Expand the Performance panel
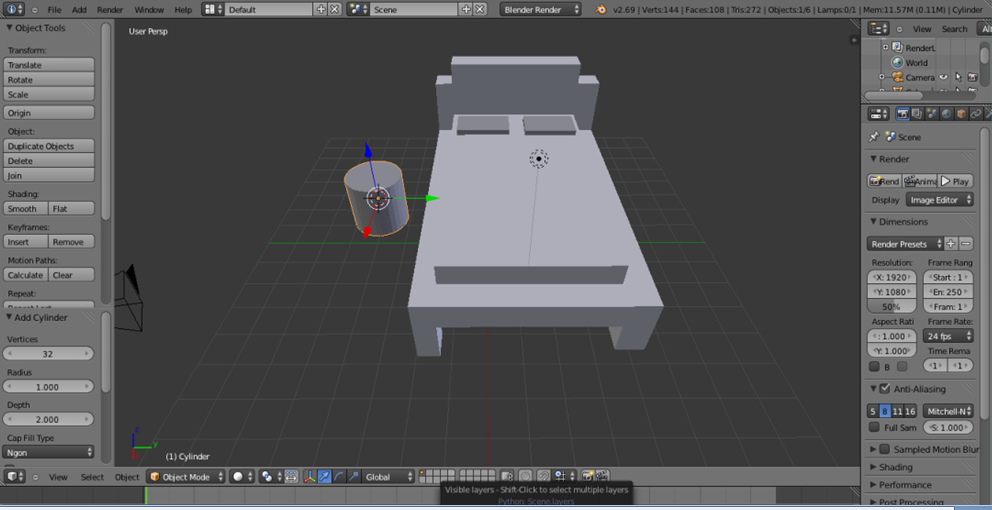This screenshot has width=992, height=510. click(905, 485)
